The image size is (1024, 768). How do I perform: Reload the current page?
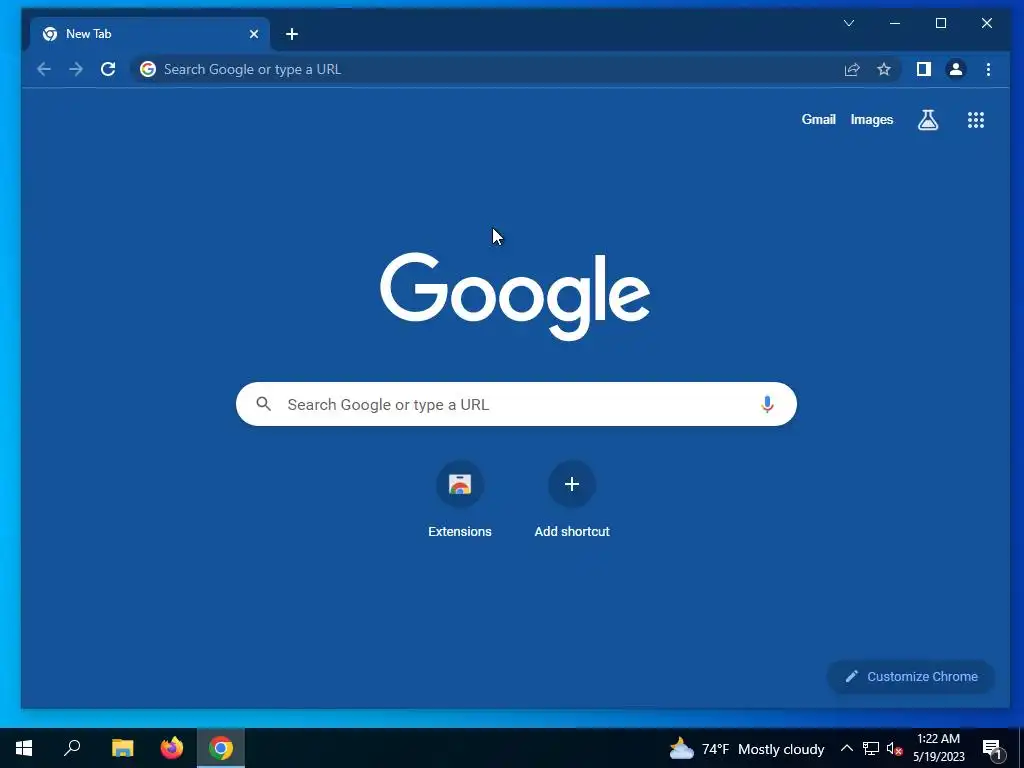click(108, 69)
